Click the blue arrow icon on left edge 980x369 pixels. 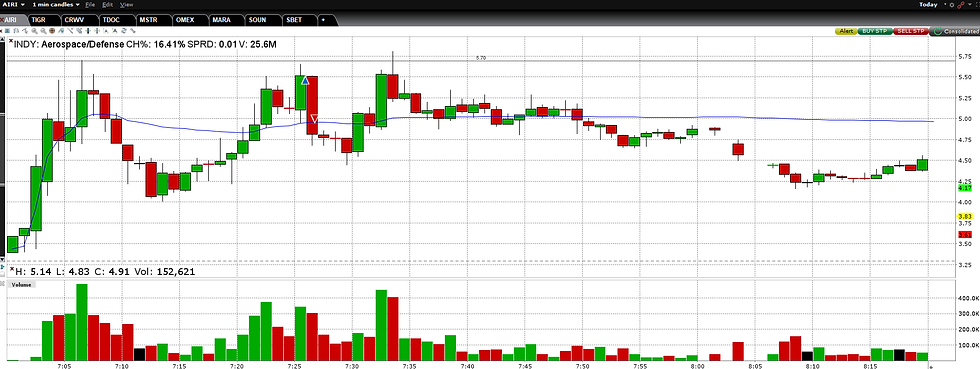pos(2,266)
